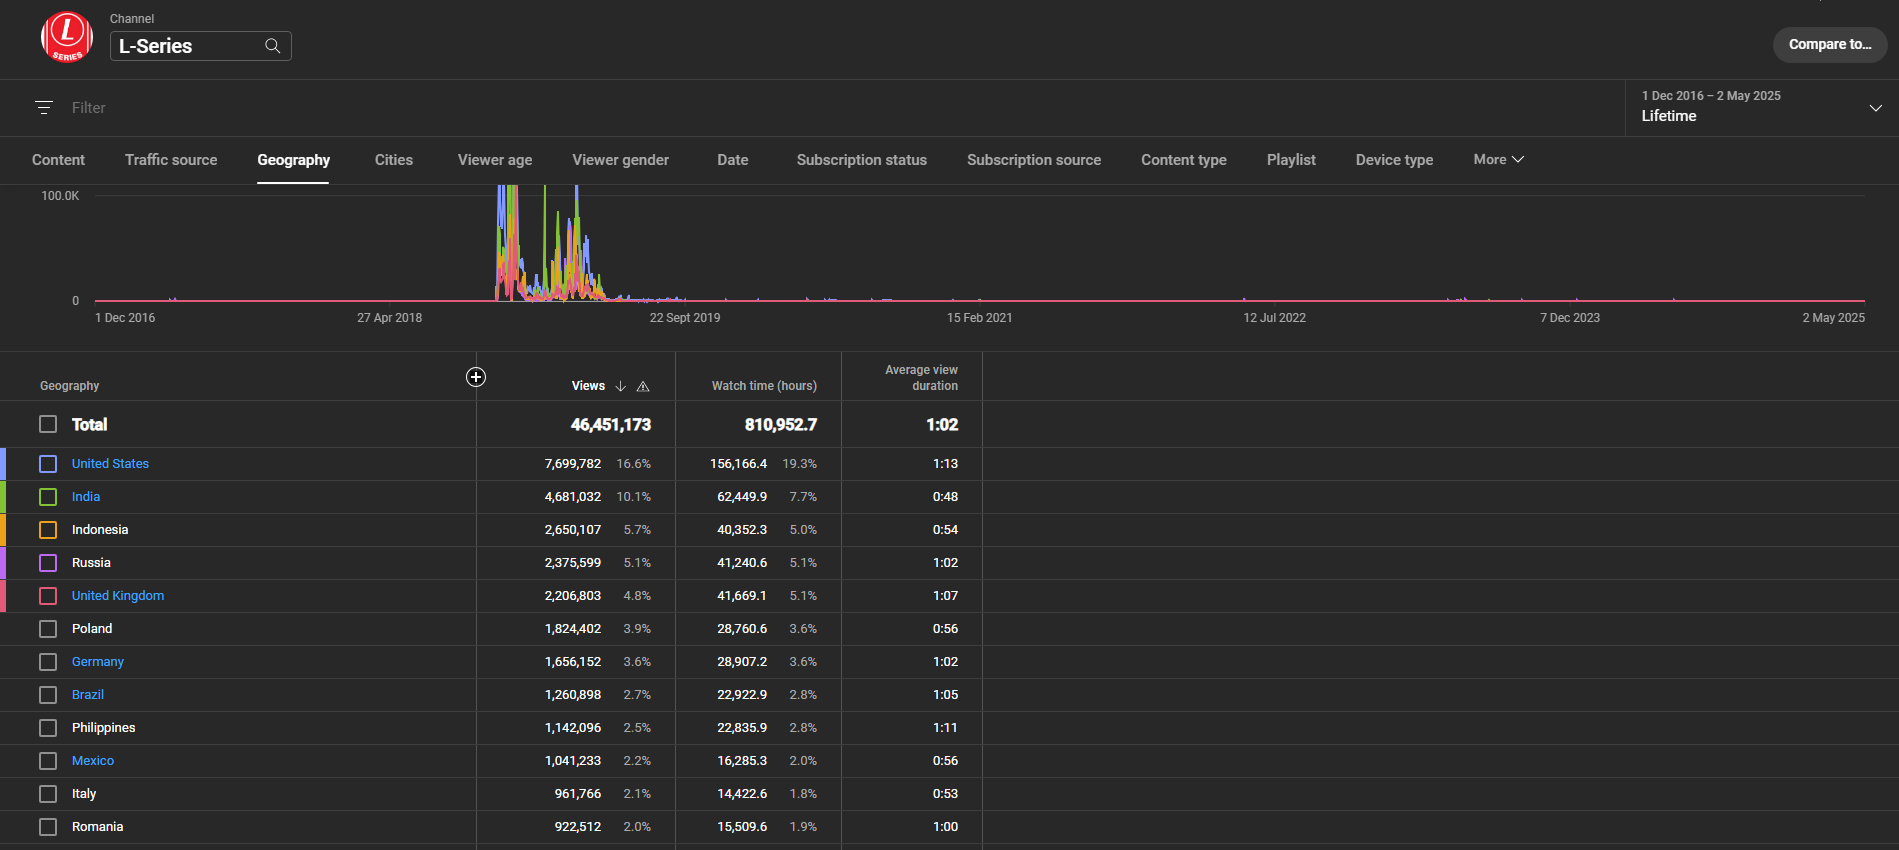
Task: Open the Playlist tab
Action: (x=1291, y=160)
